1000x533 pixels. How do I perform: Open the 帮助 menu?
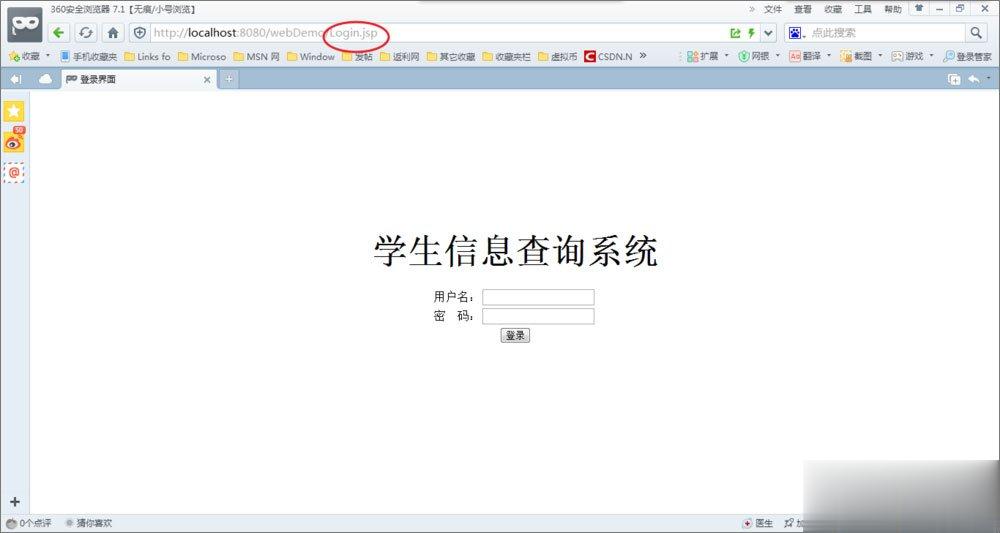pos(893,9)
